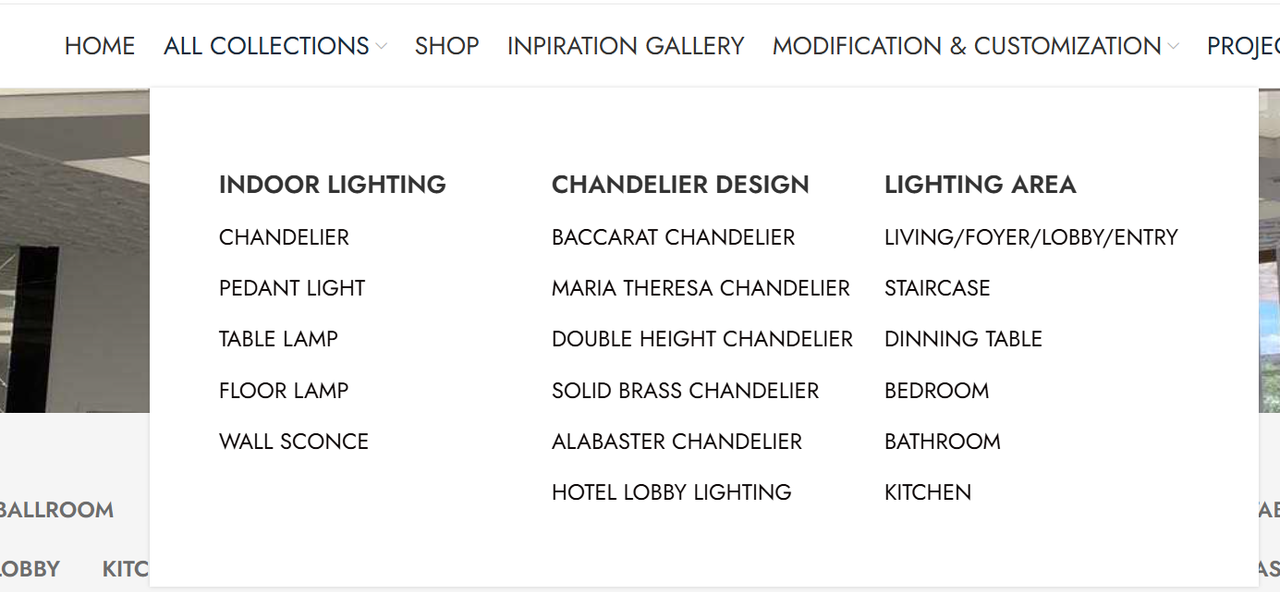Select the Alabaster Chandelier link
Image resolution: width=1280 pixels, height=592 pixels.
[676, 442]
